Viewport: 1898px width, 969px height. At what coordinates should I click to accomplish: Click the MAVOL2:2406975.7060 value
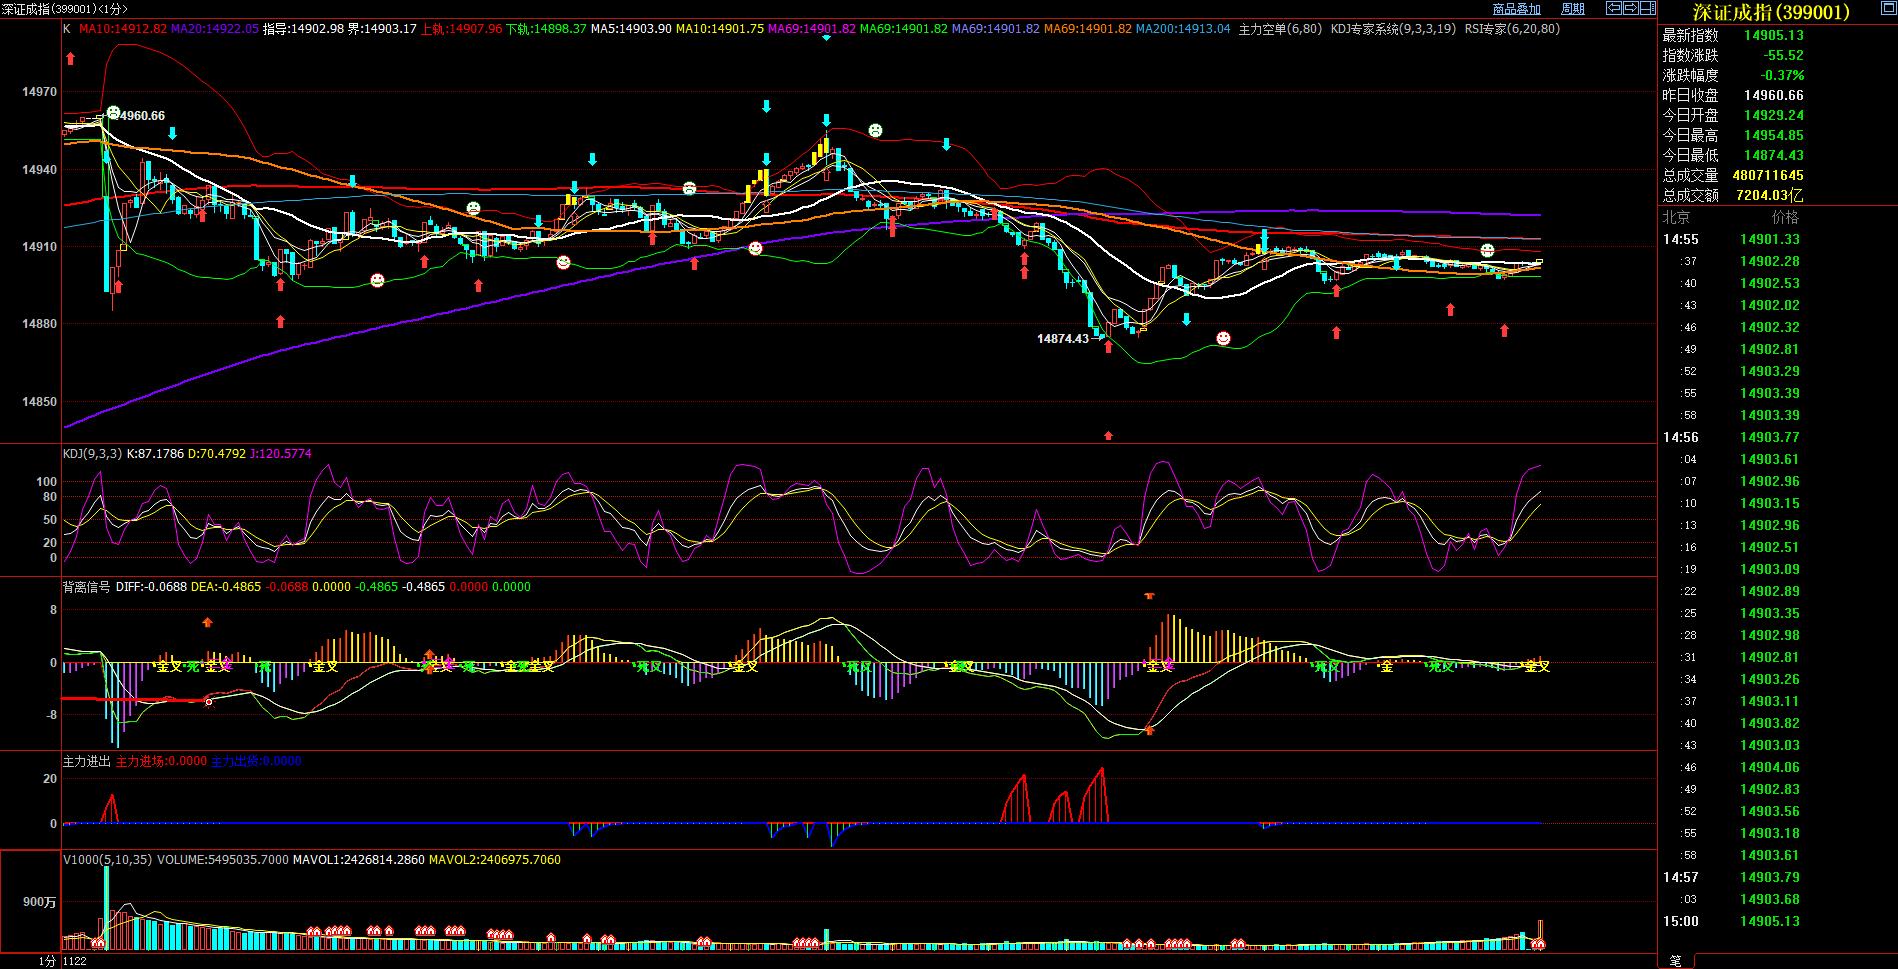pyautogui.click(x=495, y=860)
